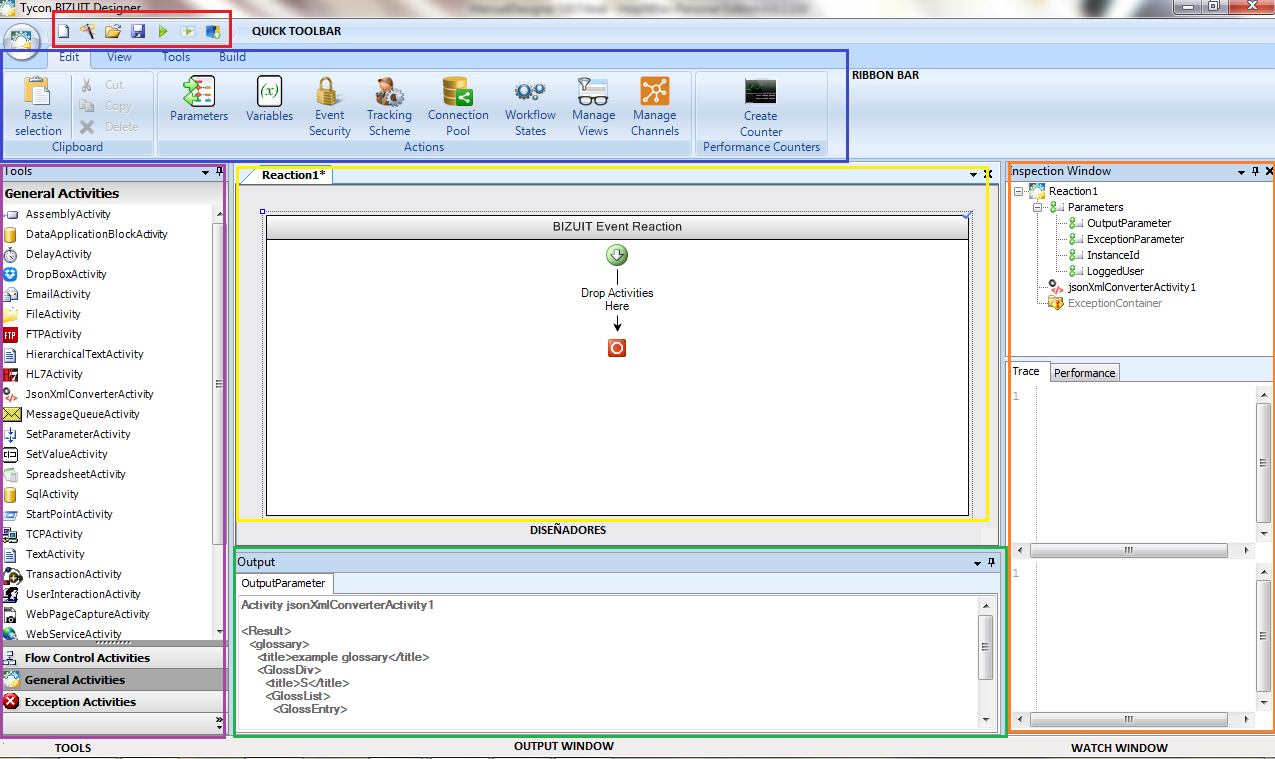Open Manage Views

(x=594, y=107)
